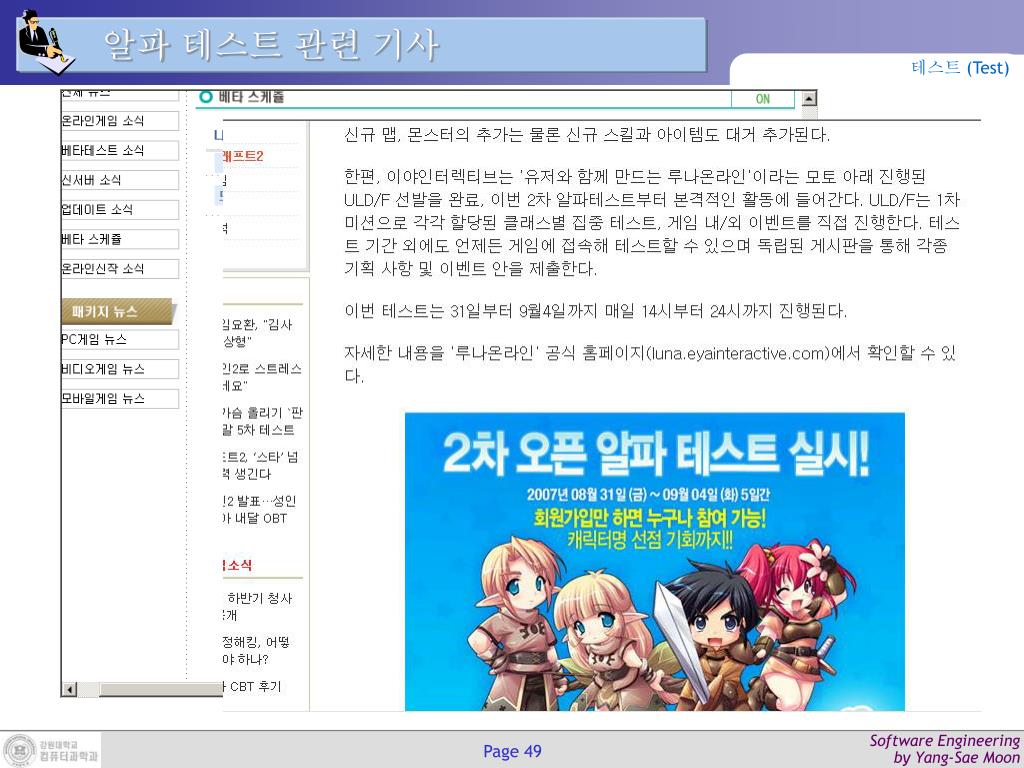The image size is (1024, 768).
Task: Open 비디오게임 뉴스 in the sidebar
Action: pos(120,369)
